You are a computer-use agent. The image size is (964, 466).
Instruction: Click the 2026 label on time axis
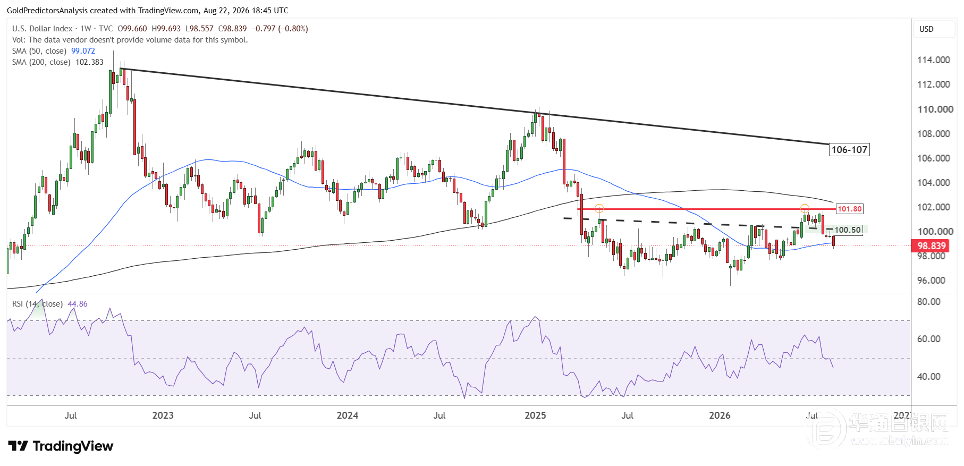point(720,416)
